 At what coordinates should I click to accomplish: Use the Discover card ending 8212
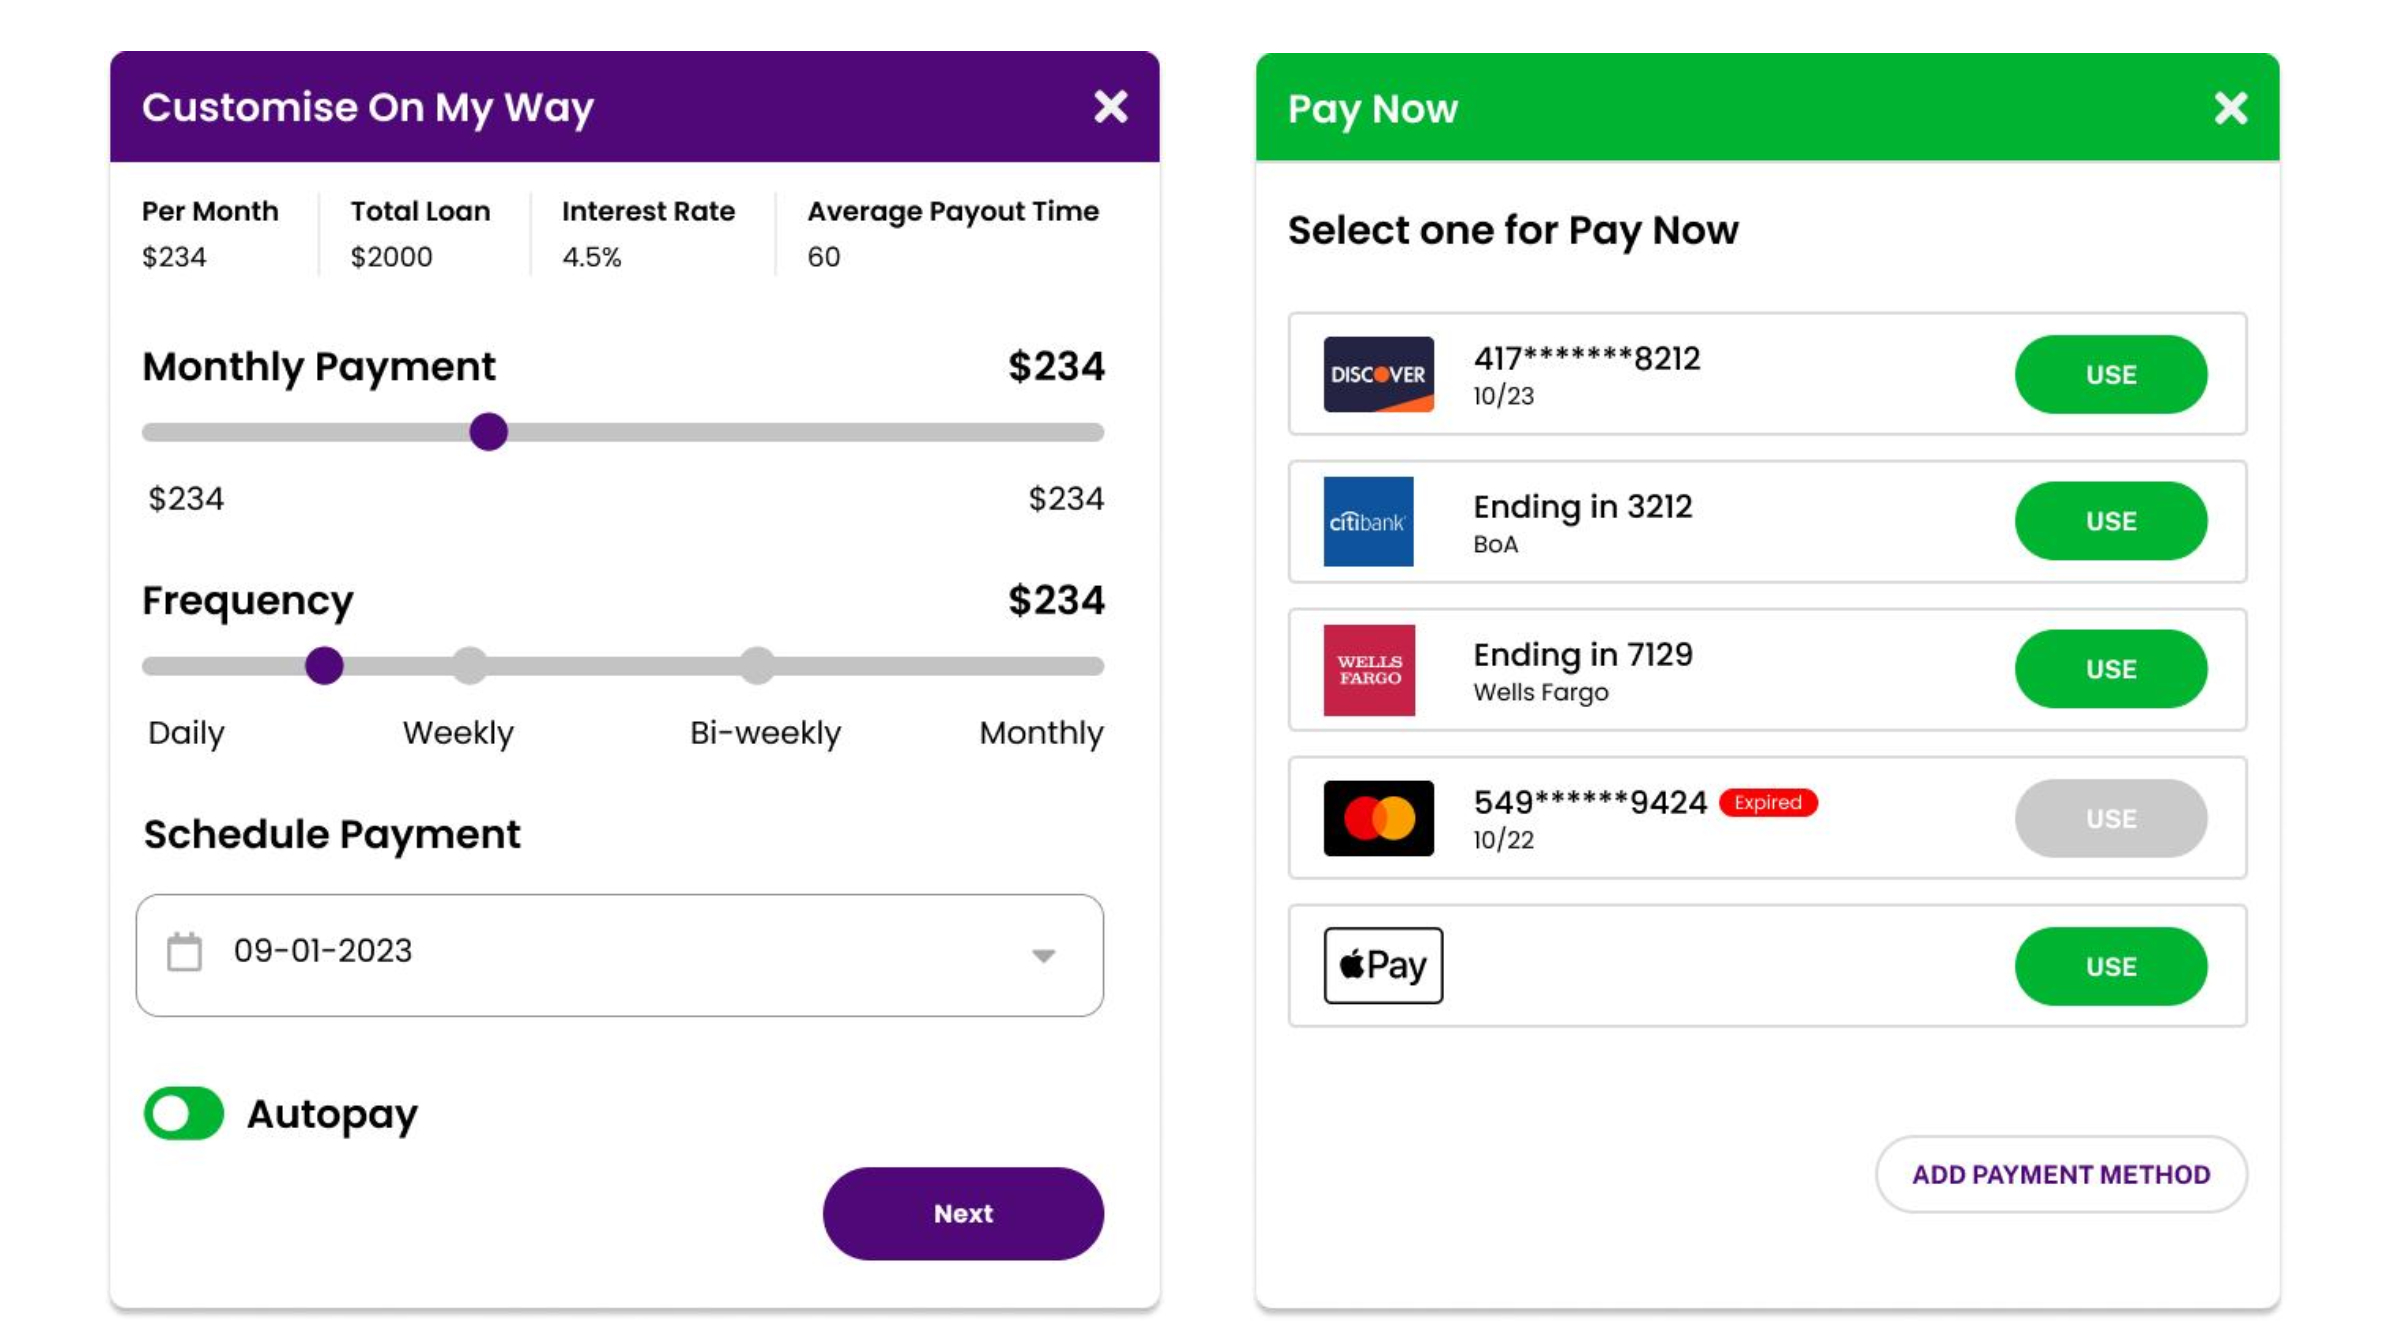pyautogui.click(x=2110, y=374)
